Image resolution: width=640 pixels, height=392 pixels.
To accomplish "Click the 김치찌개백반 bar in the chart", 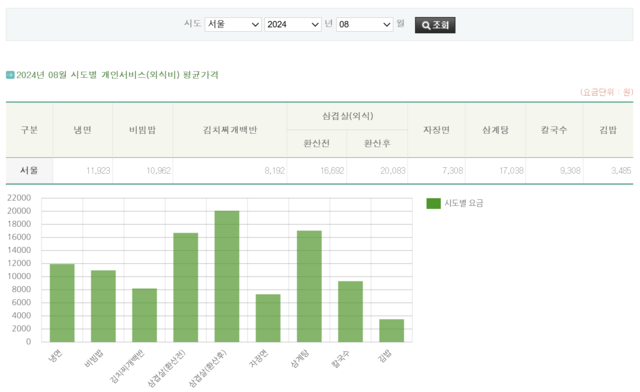I will (144, 315).
